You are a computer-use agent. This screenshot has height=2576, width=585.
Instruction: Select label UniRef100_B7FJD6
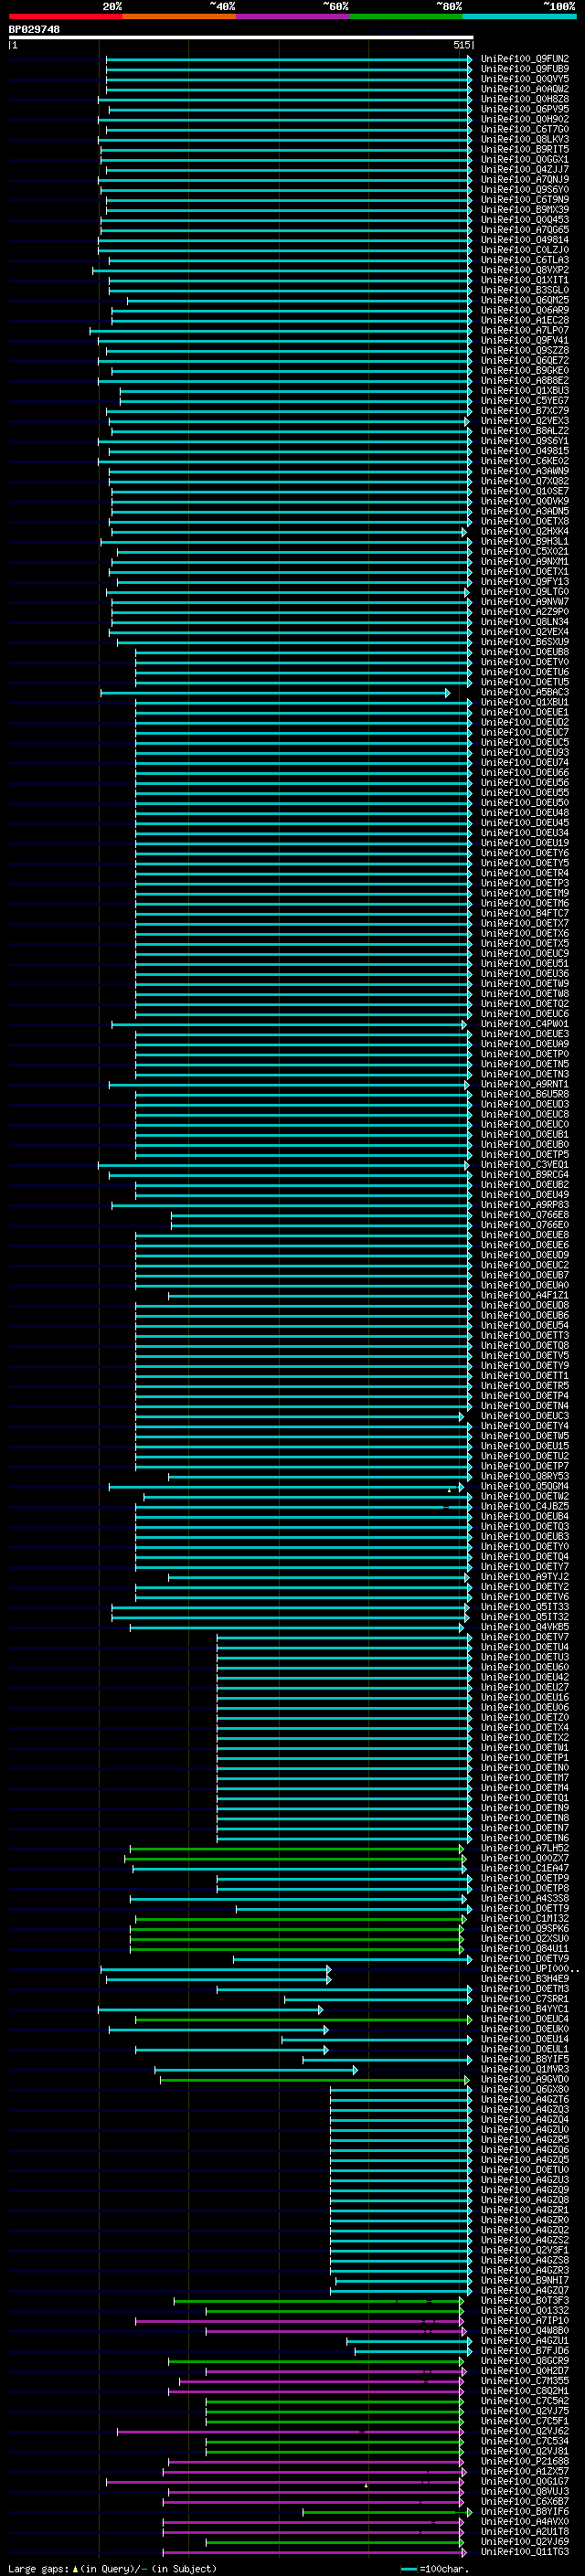click(524, 2351)
